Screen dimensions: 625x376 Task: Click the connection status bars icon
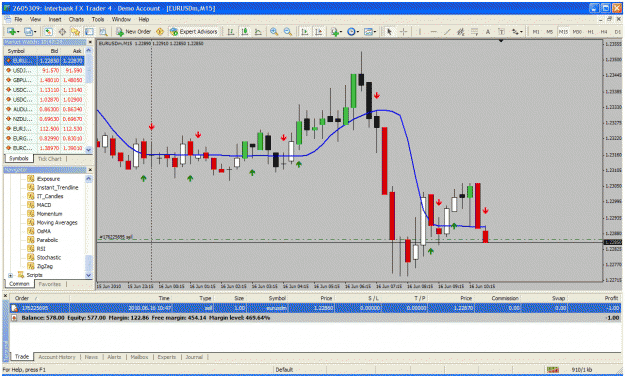coord(552,370)
